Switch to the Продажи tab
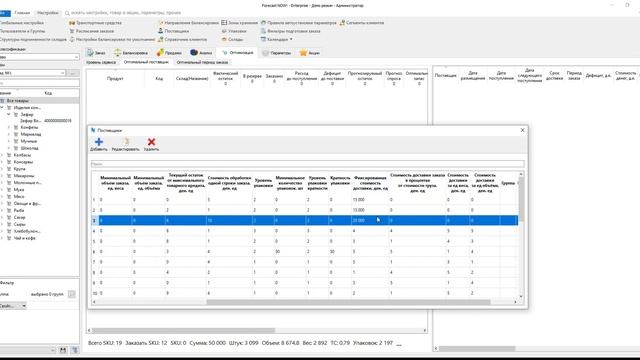The width and height of the screenshot is (640, 360). tap(169, 53)
